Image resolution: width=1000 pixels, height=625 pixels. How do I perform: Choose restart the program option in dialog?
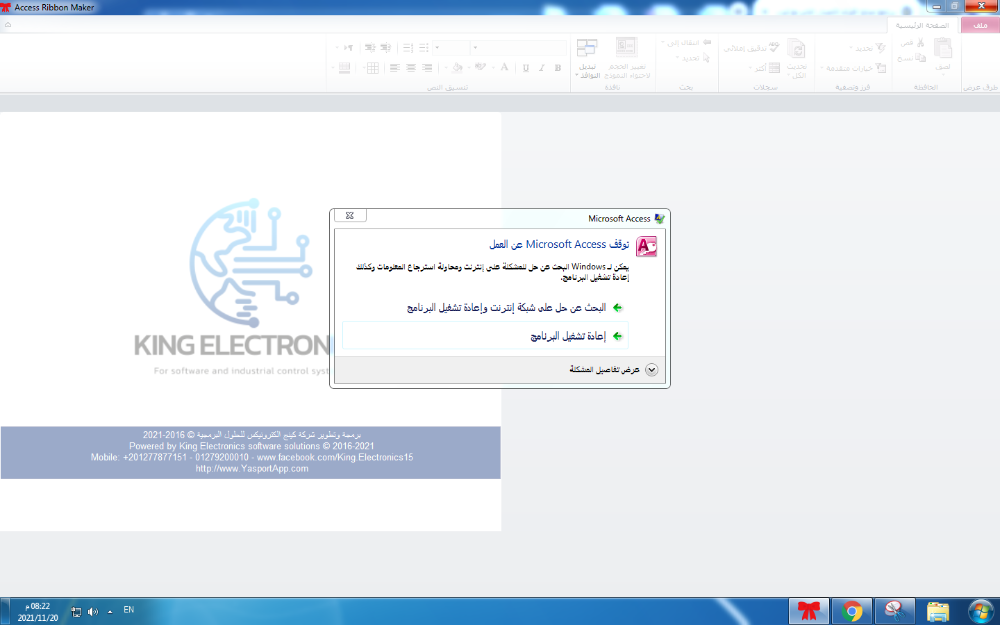coord(485,336)
